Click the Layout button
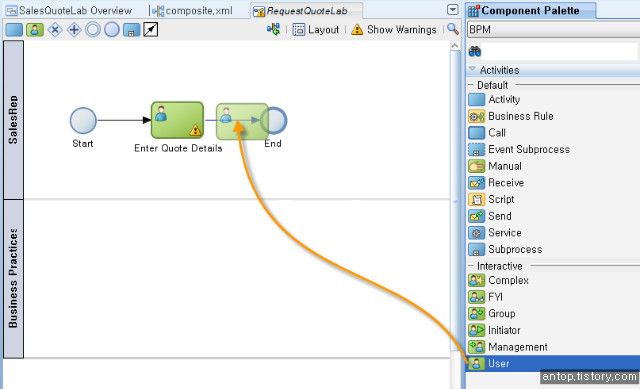The height and width of the screenshot is (389, 640). [316, 30]
